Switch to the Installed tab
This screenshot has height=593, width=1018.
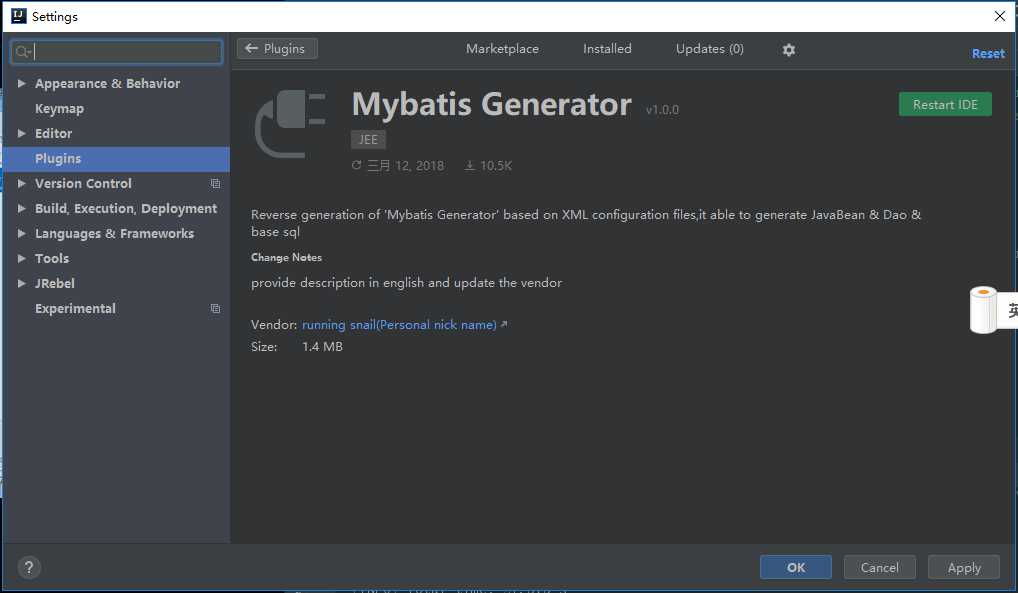click(607, 49)
